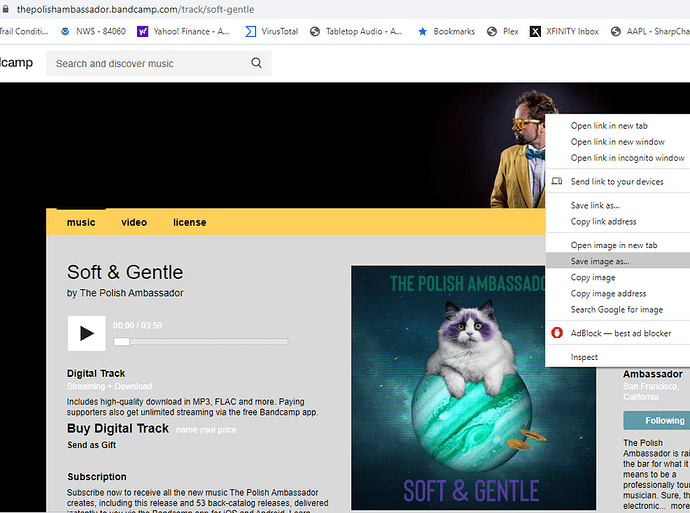The height and width of the screenshot is (513, 690).
Task: Choose Open link in new window
Action: click(617, 142)
